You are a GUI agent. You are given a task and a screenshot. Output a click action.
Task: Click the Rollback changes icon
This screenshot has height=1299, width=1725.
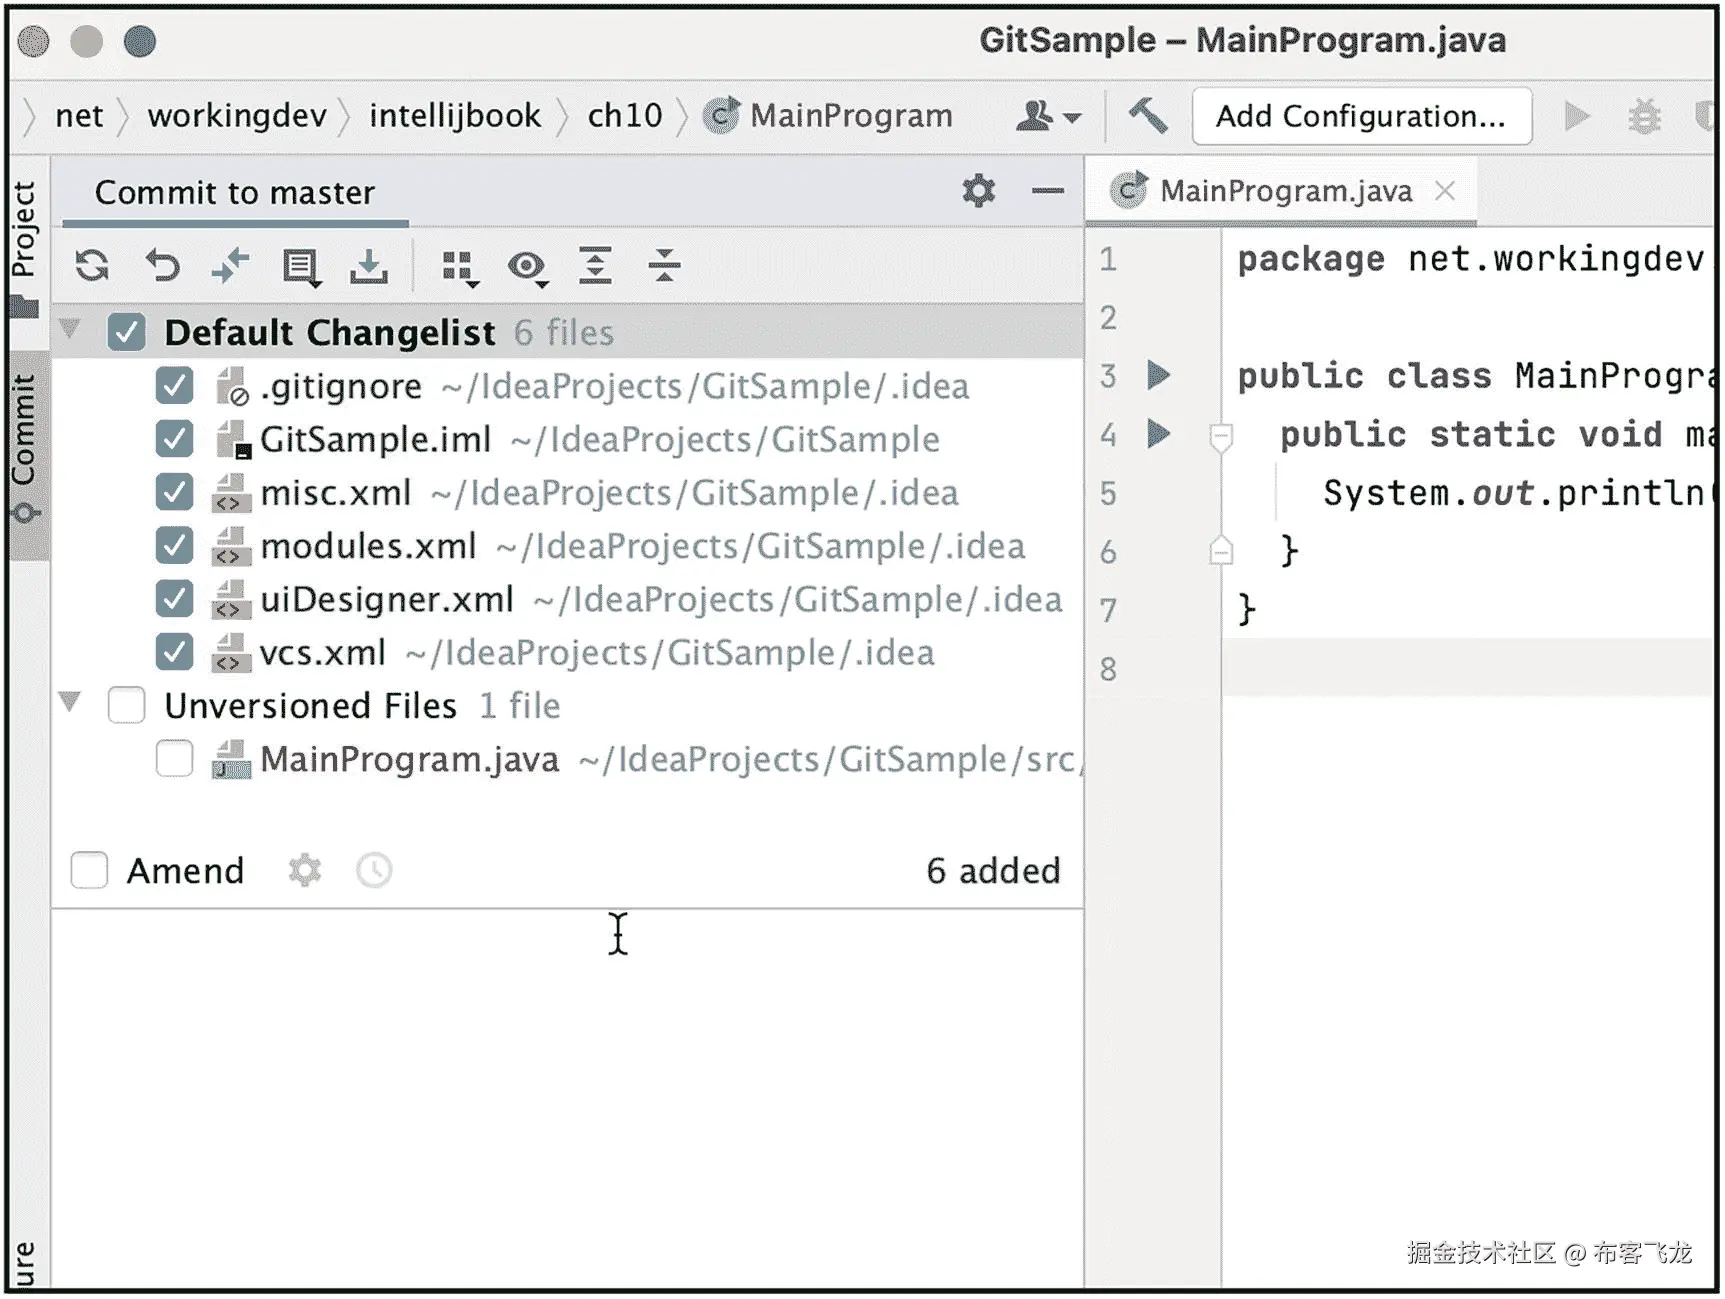click(x=161, y=266)
